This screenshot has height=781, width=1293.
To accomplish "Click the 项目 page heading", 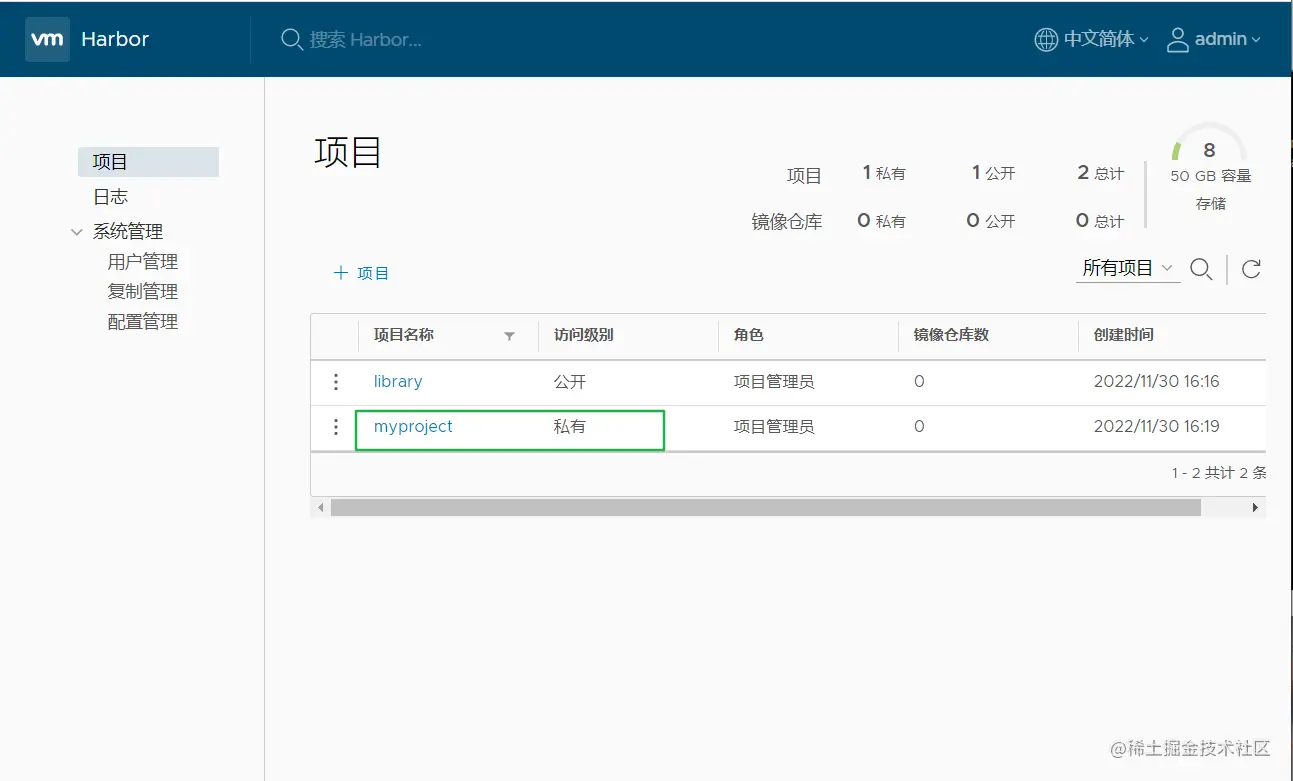I will [348, 152].
